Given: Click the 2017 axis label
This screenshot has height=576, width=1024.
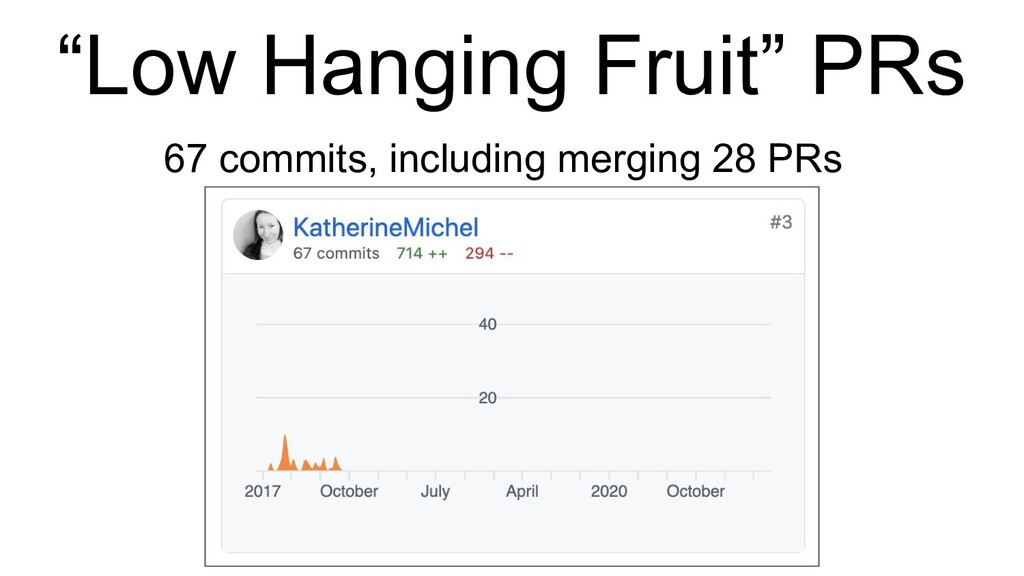Looking at the screenshot, I should tap(263, 491).
